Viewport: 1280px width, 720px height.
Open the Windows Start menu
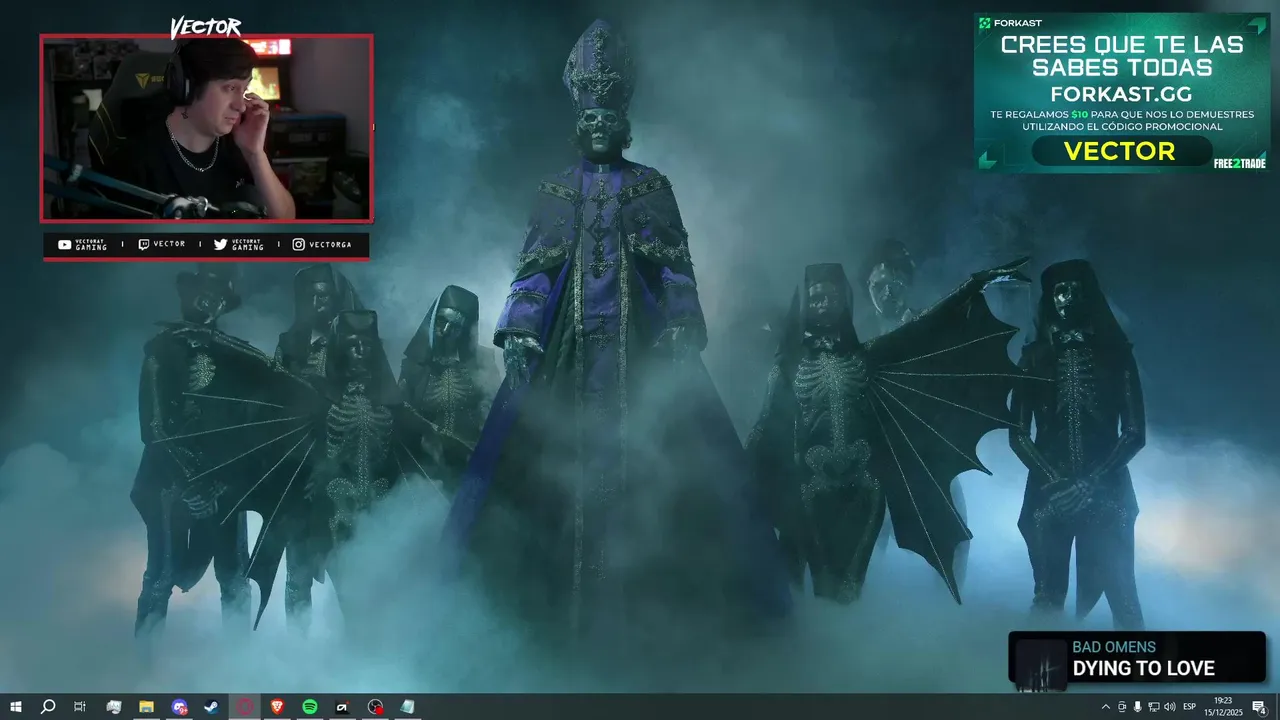15,707
